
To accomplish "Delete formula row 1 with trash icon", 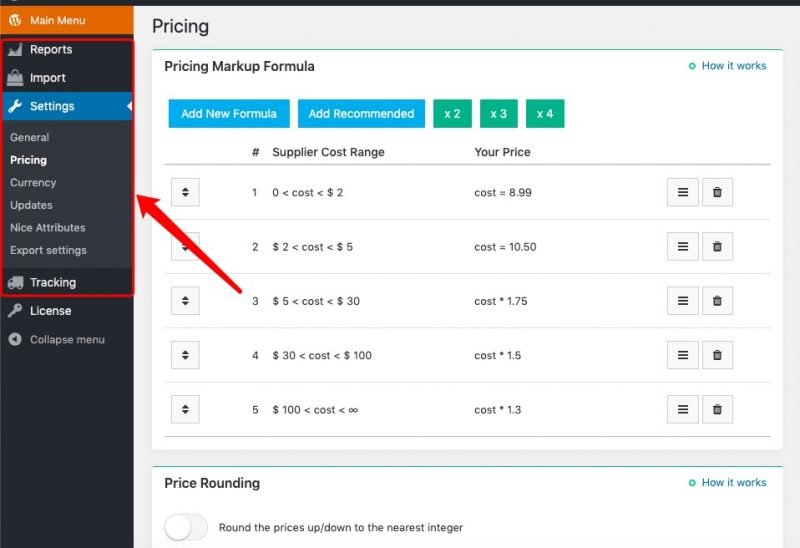I will [x=717, y=192].
